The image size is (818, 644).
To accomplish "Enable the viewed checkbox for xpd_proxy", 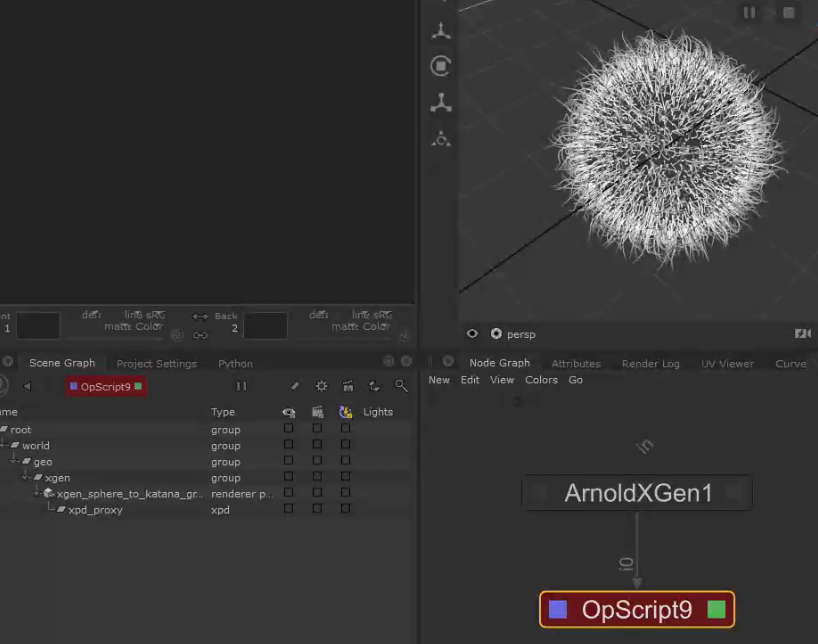I will click(289, 509).
